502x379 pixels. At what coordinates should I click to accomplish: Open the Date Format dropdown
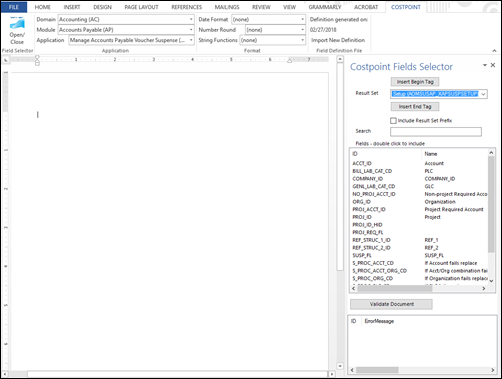302,19
